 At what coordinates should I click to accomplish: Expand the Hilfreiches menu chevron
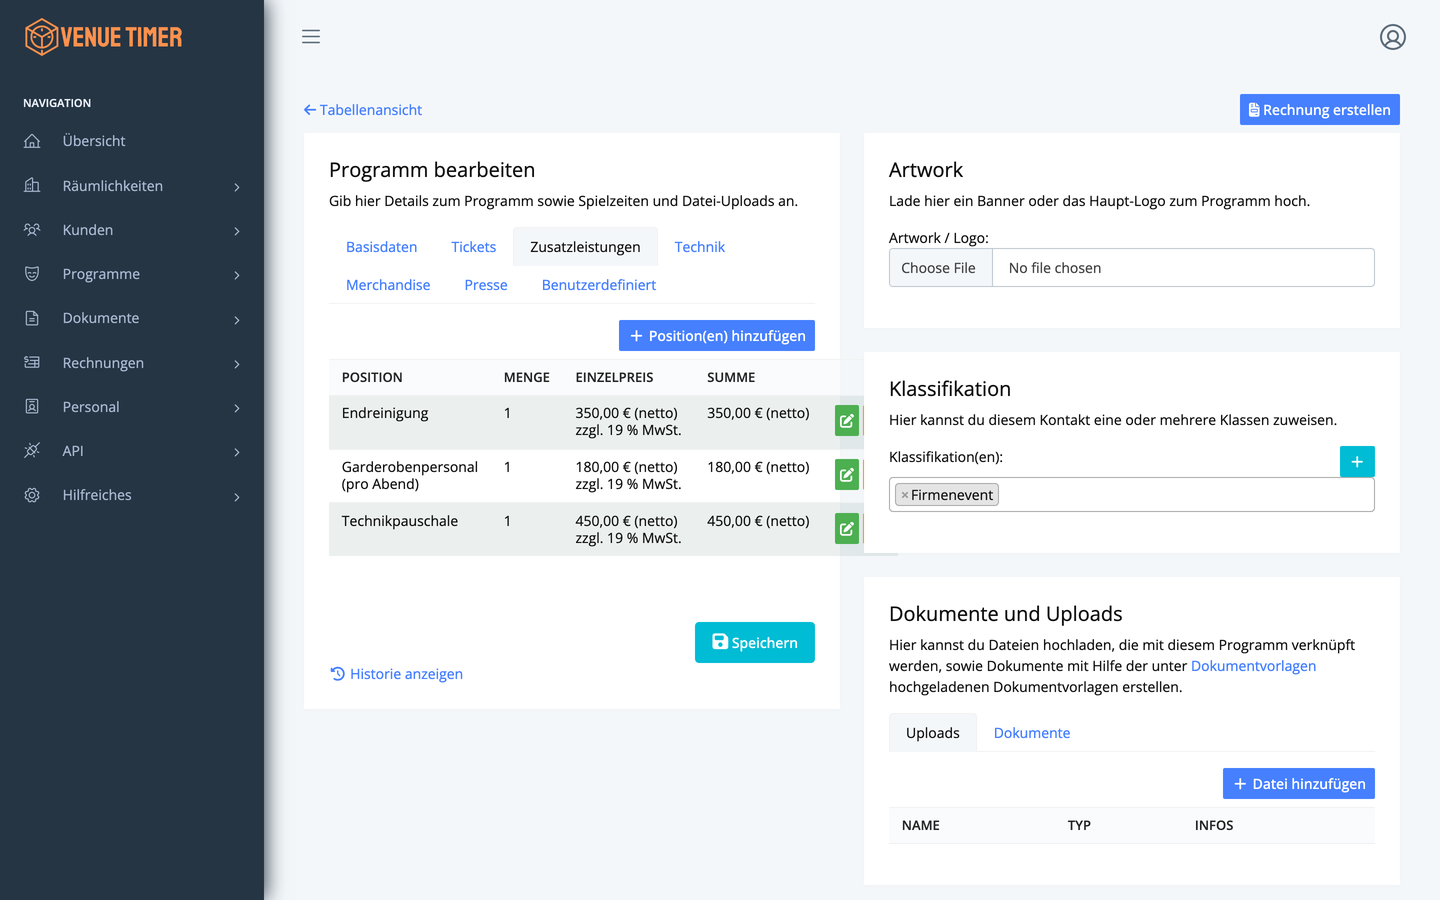point(237,497)
